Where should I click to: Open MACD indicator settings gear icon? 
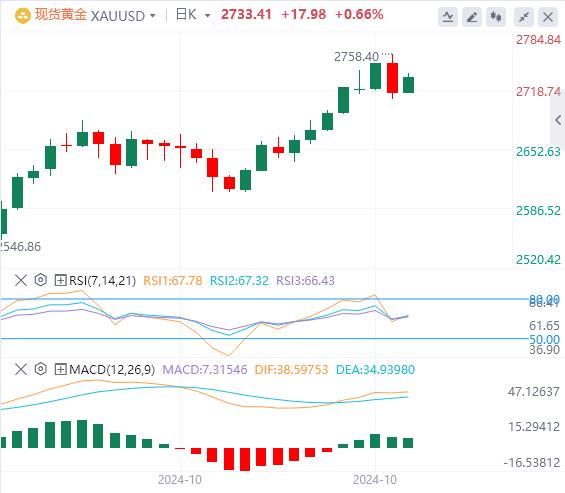[x=41, y=369]
